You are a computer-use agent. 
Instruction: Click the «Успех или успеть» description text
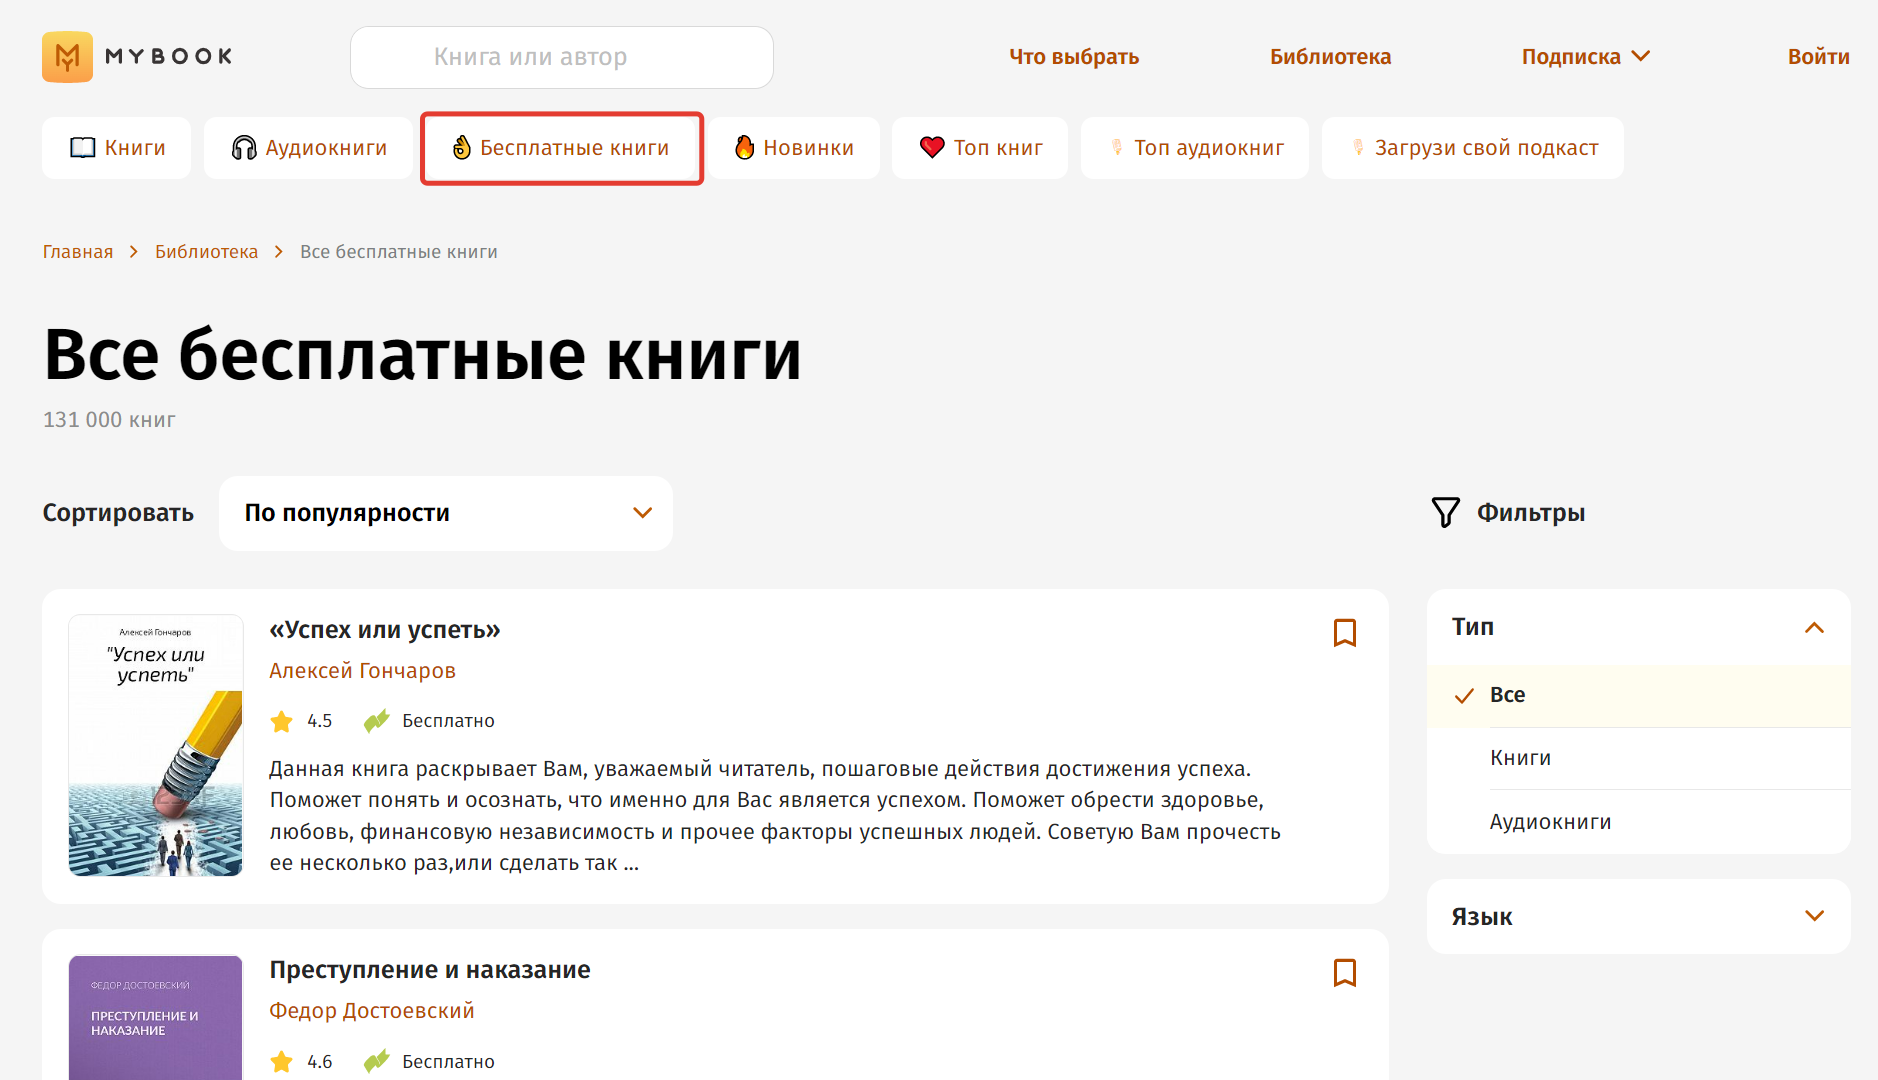coord(775,816)
